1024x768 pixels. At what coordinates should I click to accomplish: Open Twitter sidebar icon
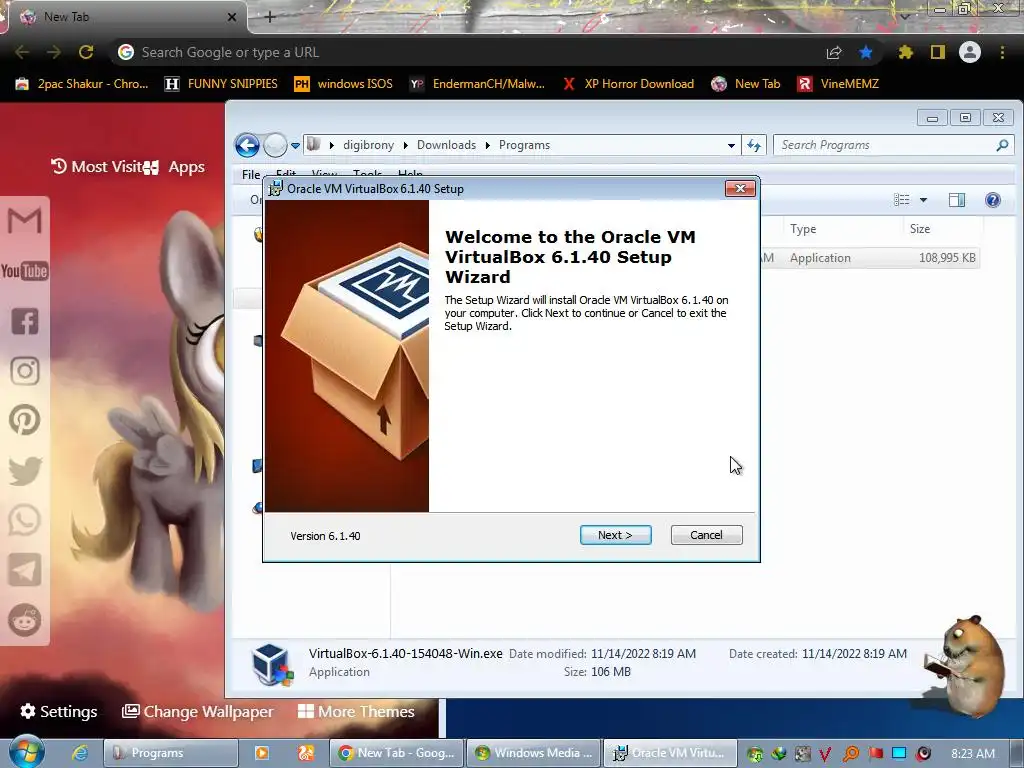pyautogui.click(x=25, y=471)
